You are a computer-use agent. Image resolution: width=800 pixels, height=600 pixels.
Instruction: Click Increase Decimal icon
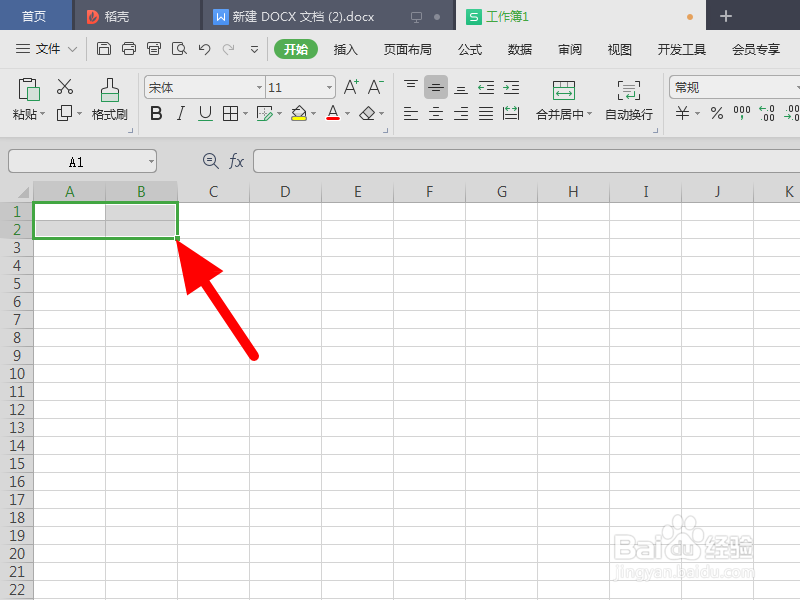pos(767,113)
